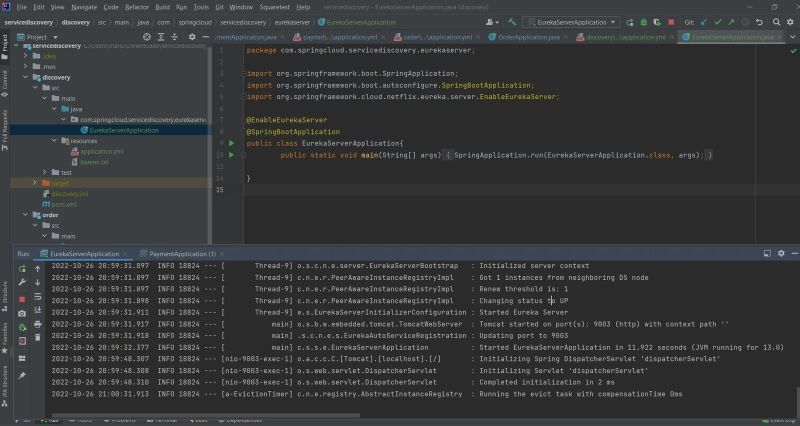Open user account dropdown in toolbar

(492, 22)
